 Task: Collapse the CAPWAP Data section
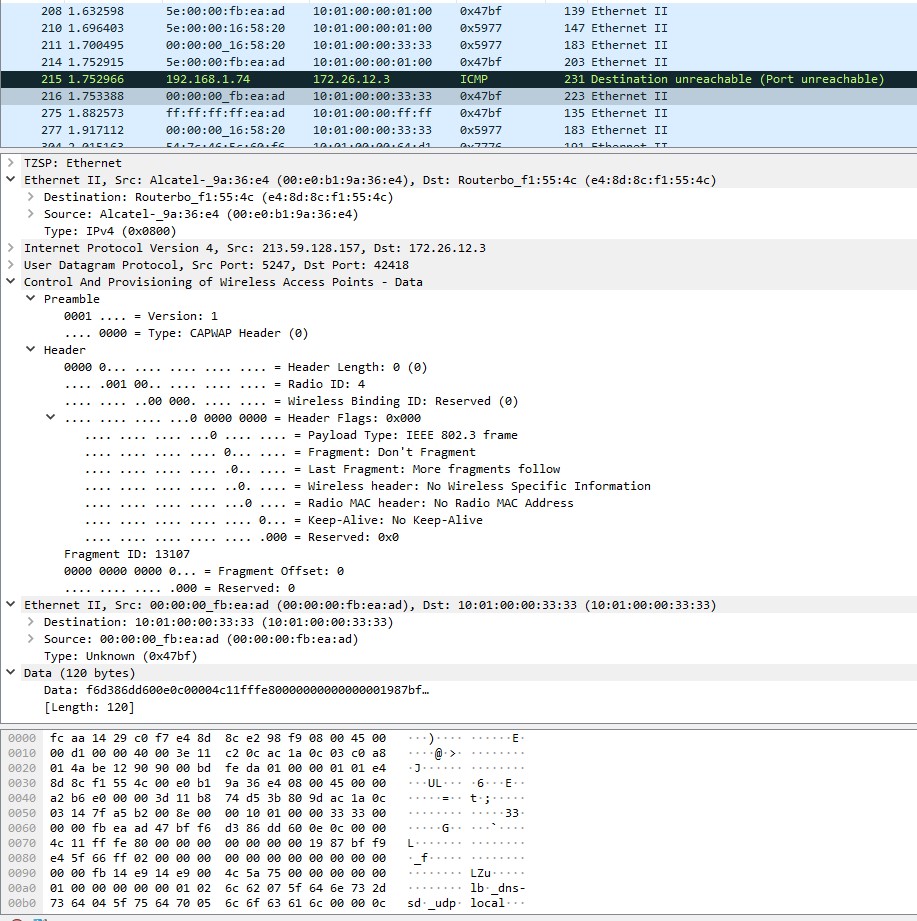(11, 282)
